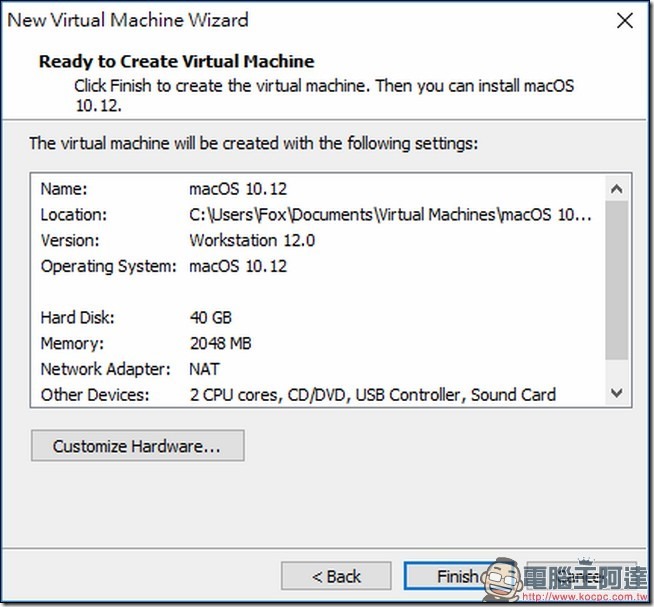The height and width of the screenshot is (607, 654).
Task: Click the Version: label
Action: pos(70,240)
